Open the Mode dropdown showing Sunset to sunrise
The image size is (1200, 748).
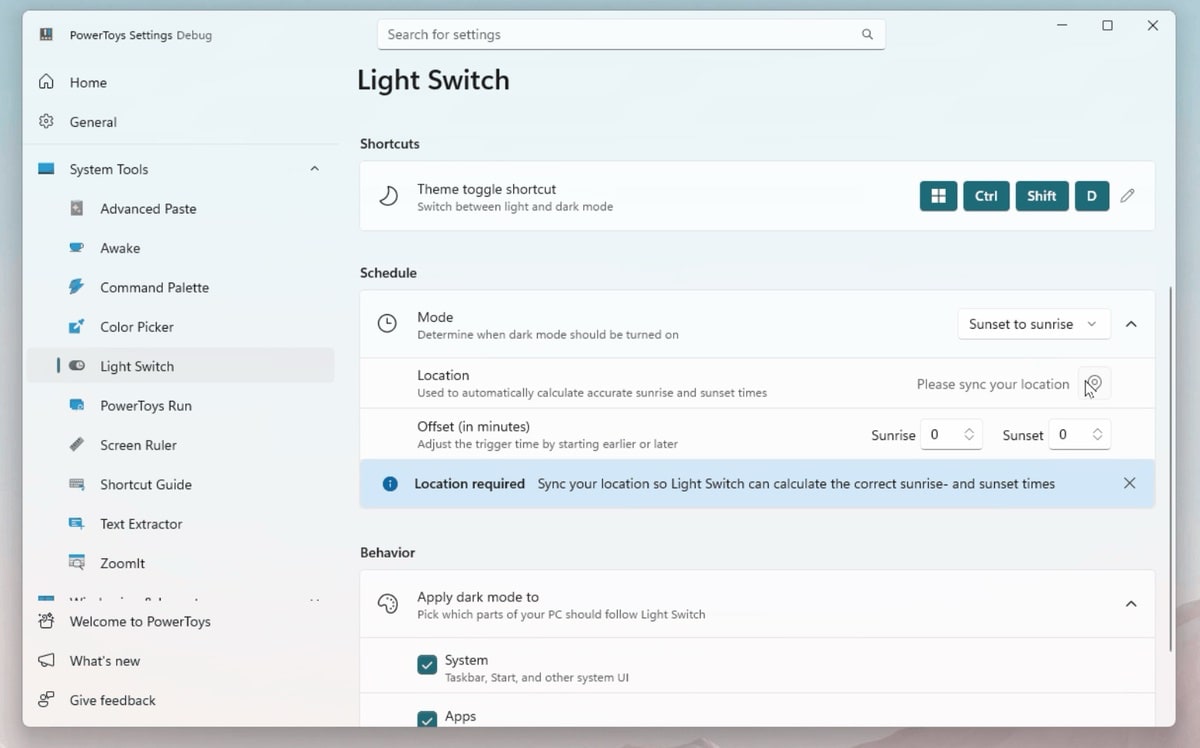[1033, 324]
